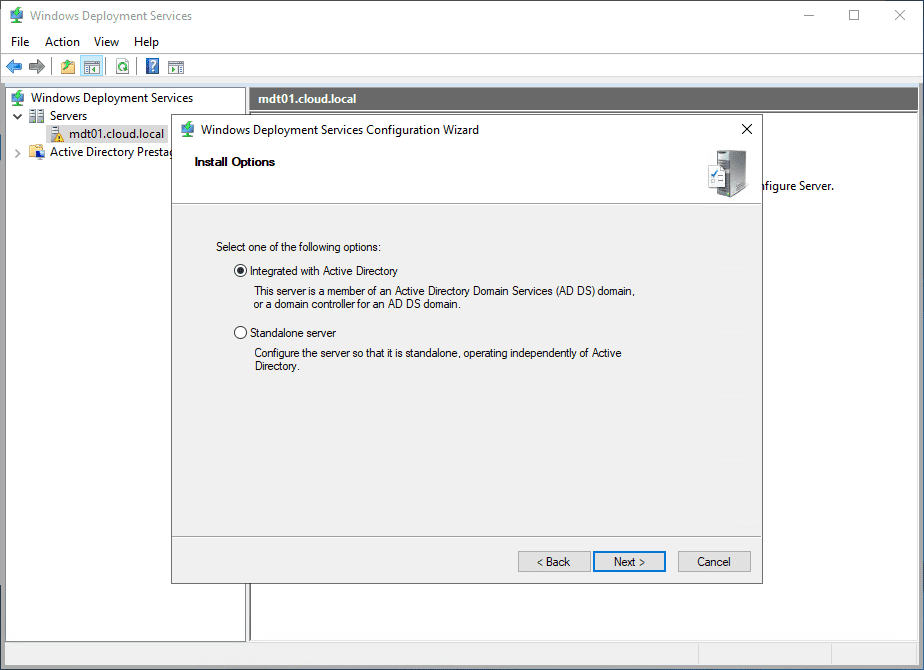Click the Active Directory Prestaged folder icon
The width and height of the screenshot is (924, 670).
37,152
